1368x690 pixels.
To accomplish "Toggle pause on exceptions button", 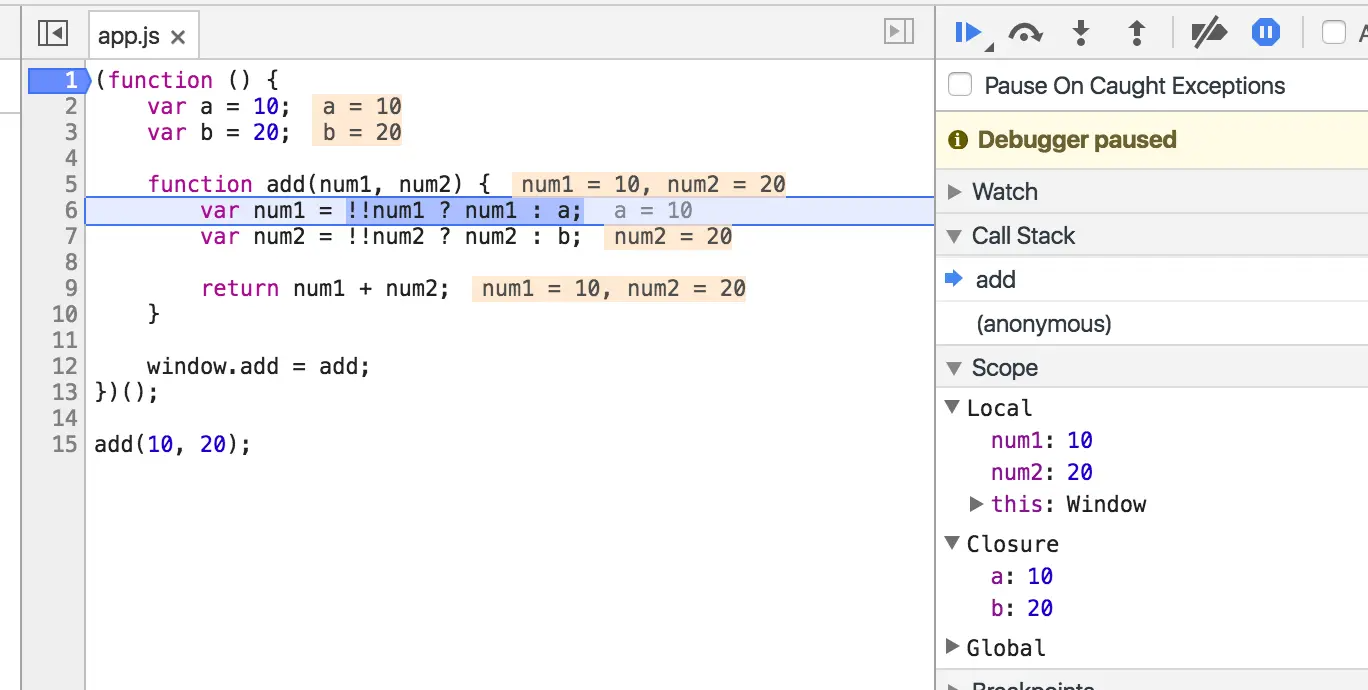I will 1266,33.
